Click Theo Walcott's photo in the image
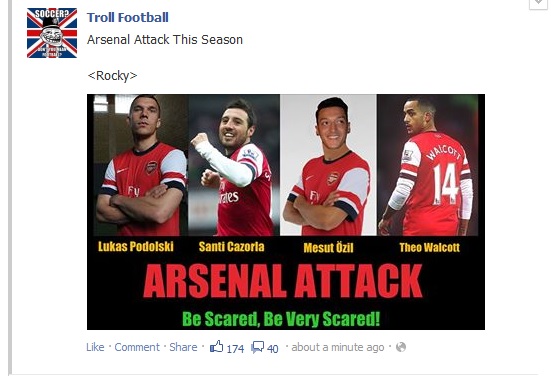 click(x=428, y=165)
